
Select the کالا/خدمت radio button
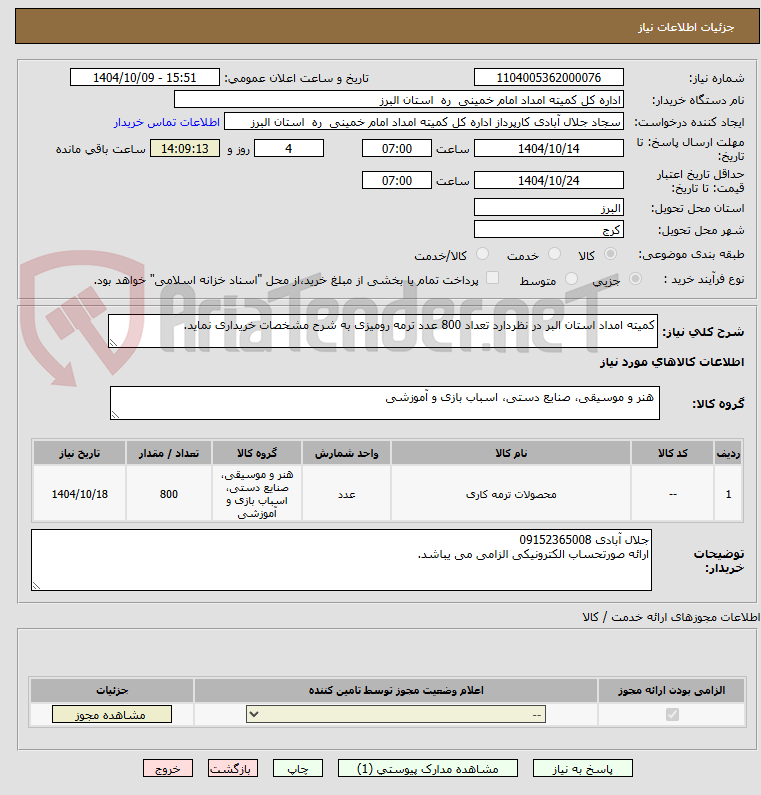pos(483,254)
